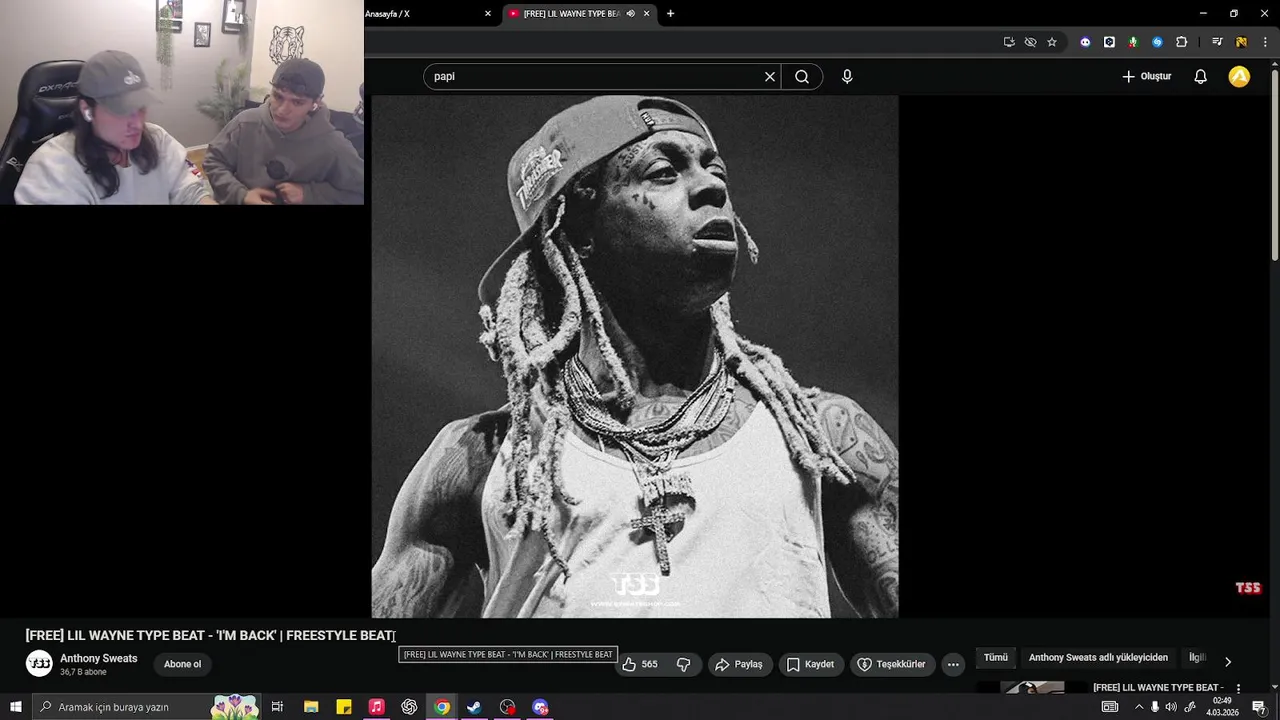Viewport: 1280px width, 720px height.
Task: Dislike the video
Action: click(684, 664)
